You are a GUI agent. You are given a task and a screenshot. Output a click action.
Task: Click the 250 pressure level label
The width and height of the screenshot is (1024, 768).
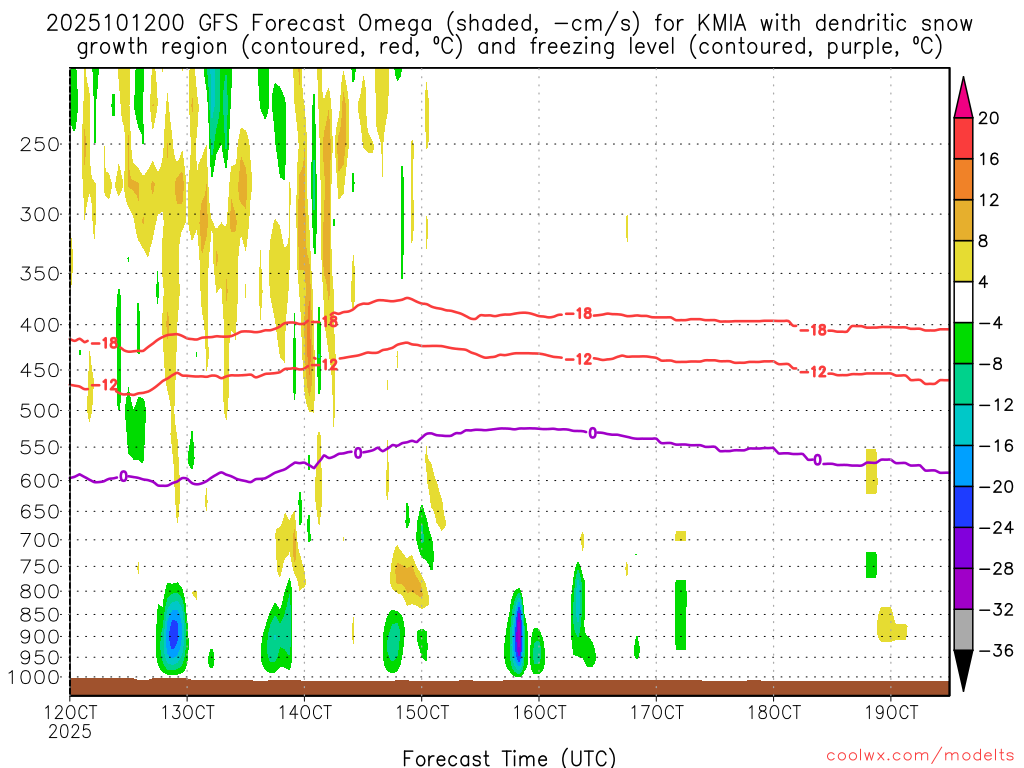pyautogui.click(x=33, y=144)
